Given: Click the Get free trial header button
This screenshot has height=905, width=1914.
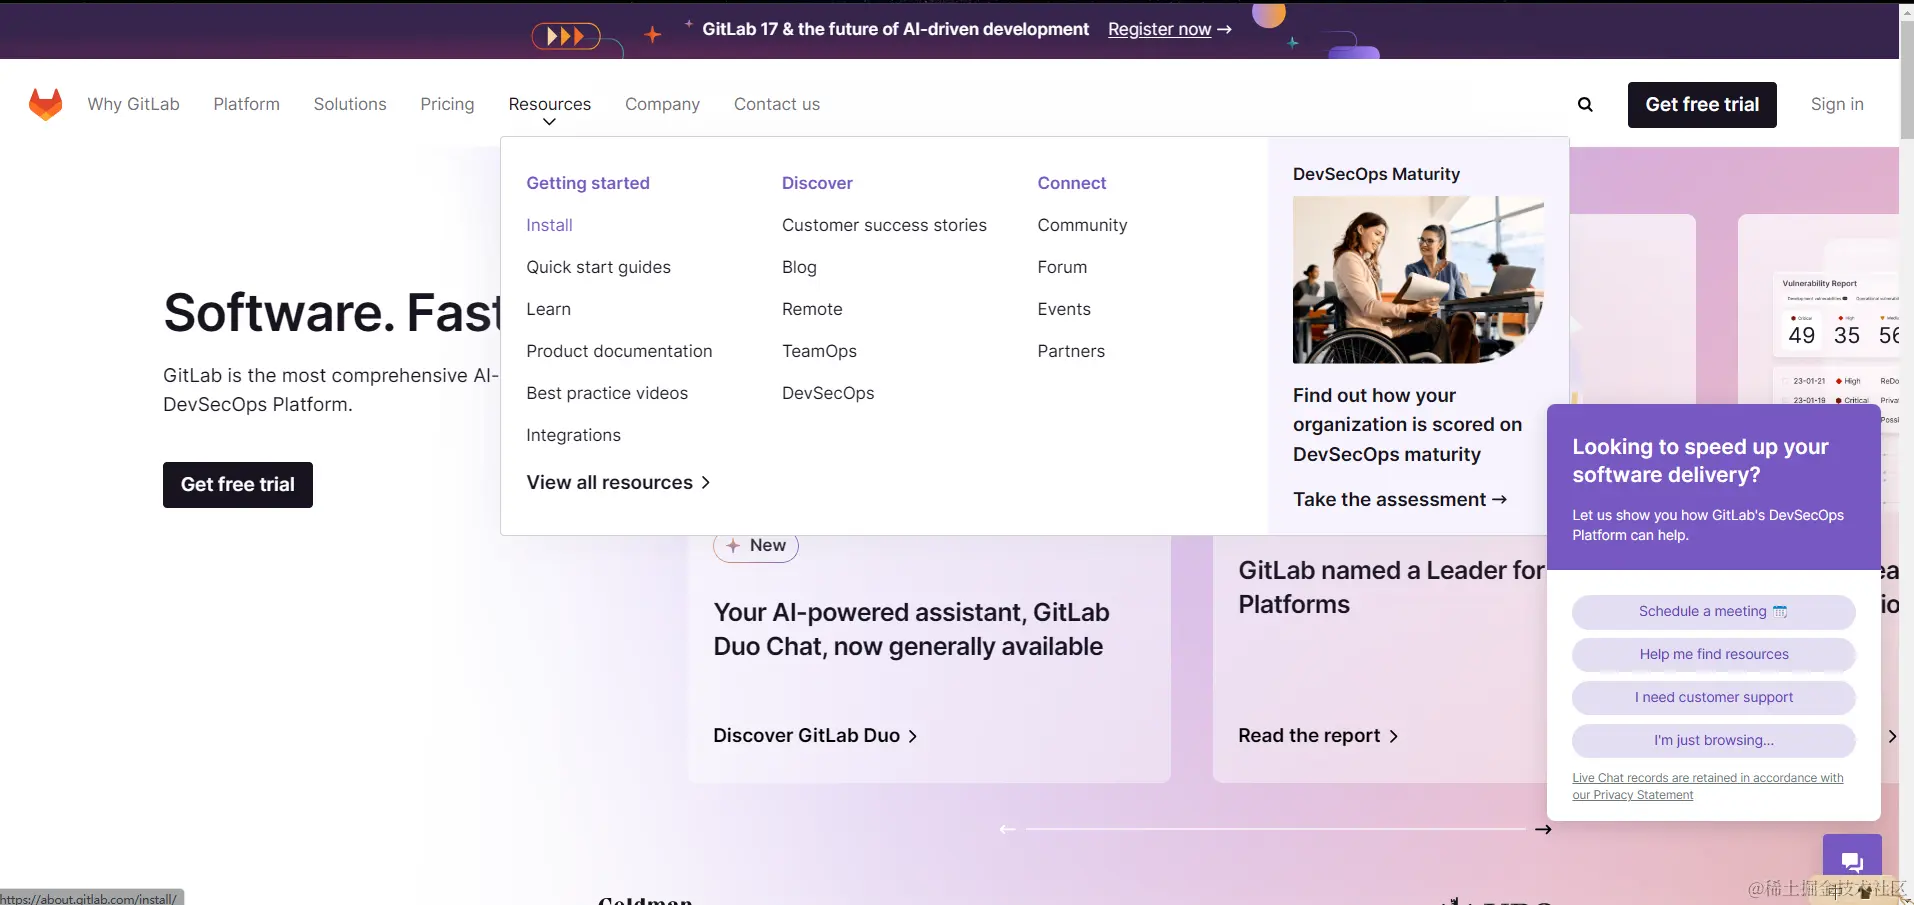Looking at the screenshot, I should click(1702, 104).
